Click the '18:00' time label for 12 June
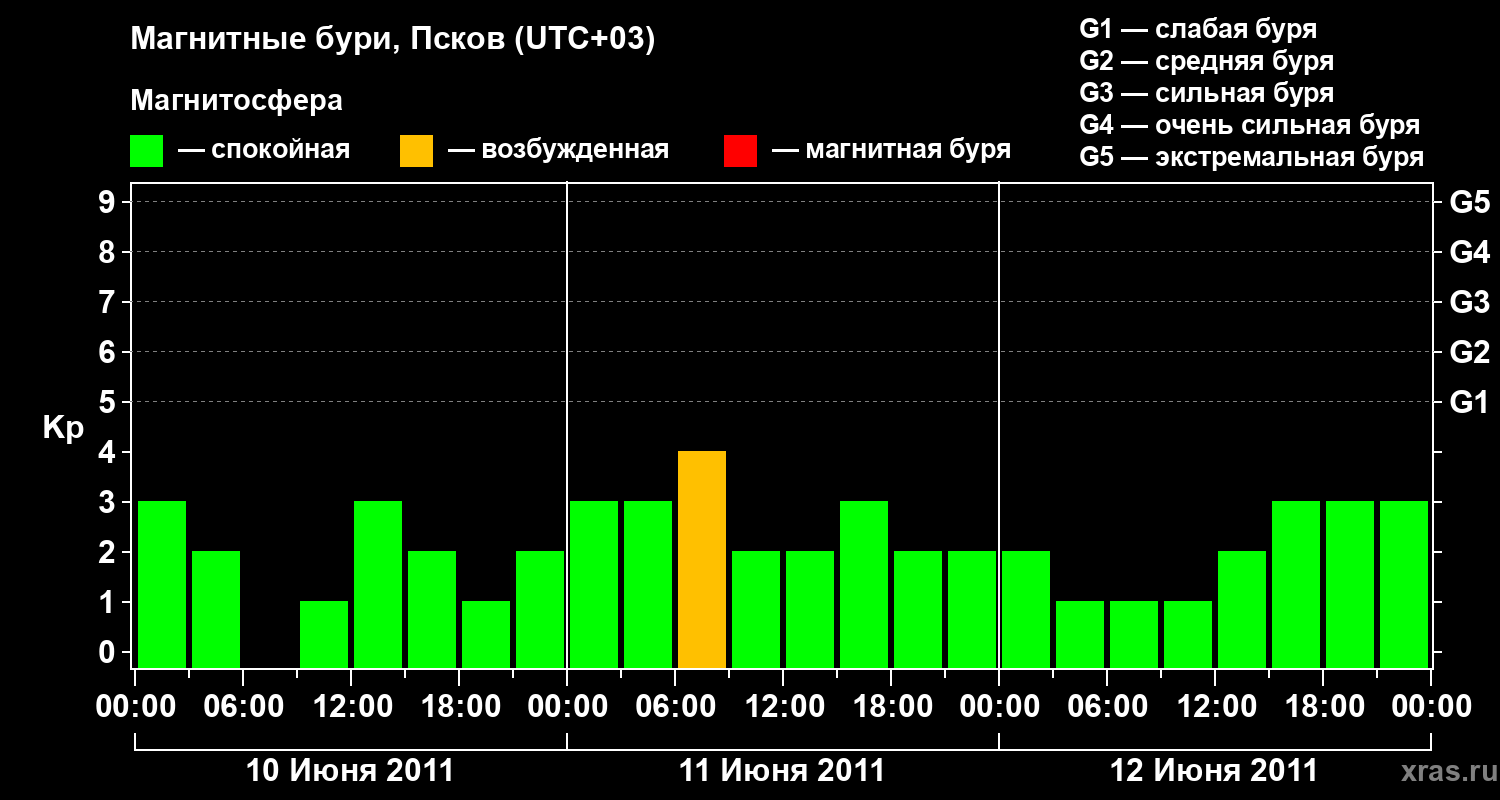The image size is (1500, 800). point(1323,707)
